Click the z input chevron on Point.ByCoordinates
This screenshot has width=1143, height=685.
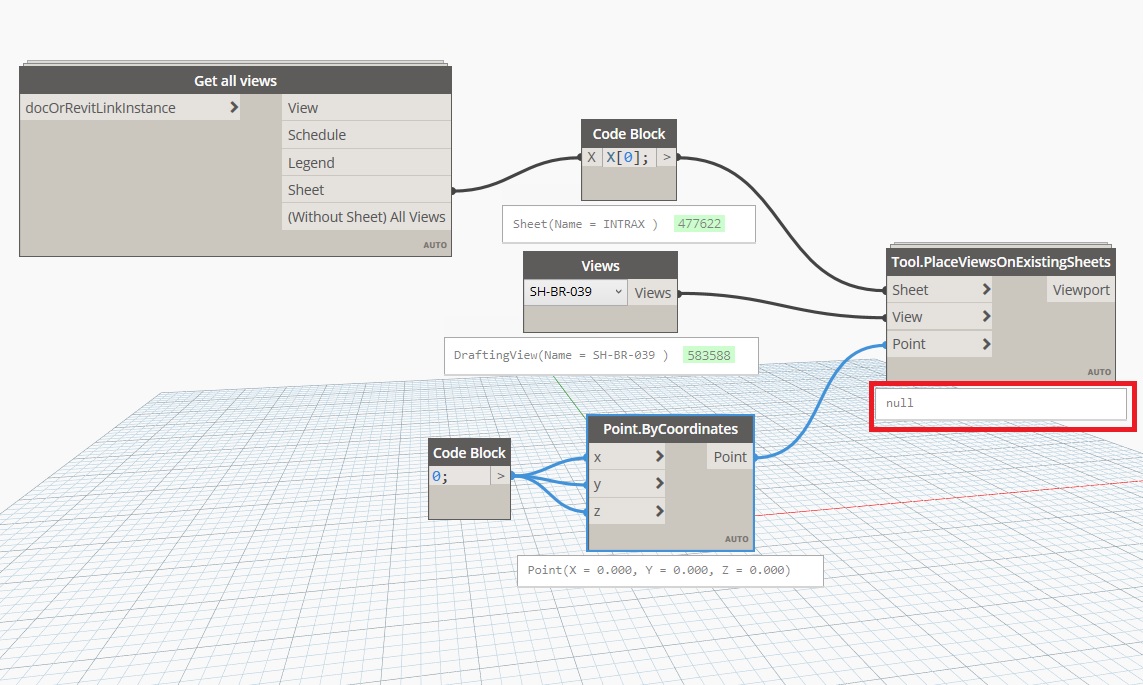pyautogui.click(x=661, y=511)
